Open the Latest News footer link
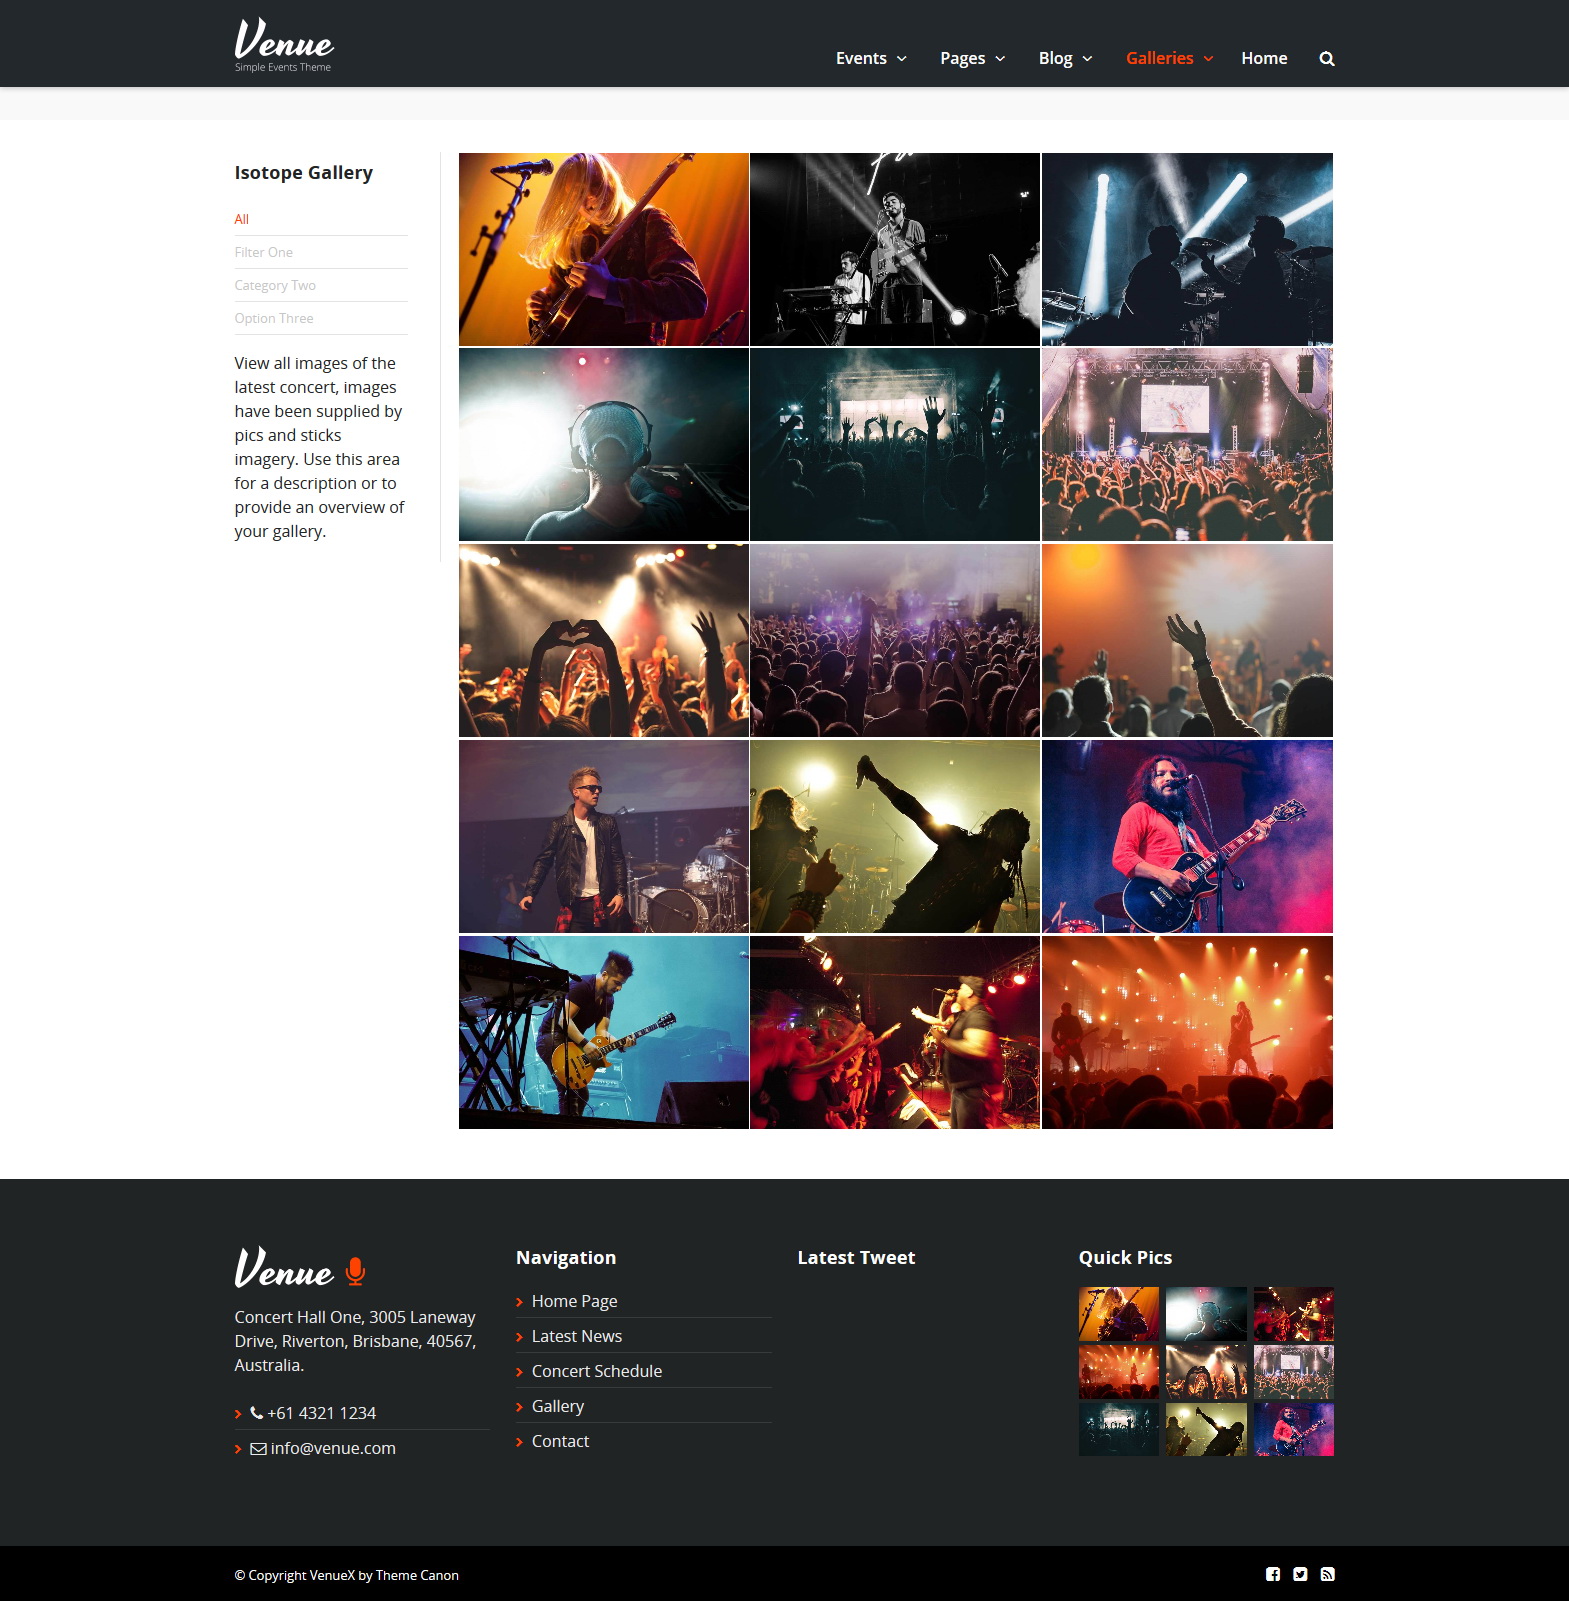Viewport: 1569px width, 1601px height. [x=577, y=1336]
